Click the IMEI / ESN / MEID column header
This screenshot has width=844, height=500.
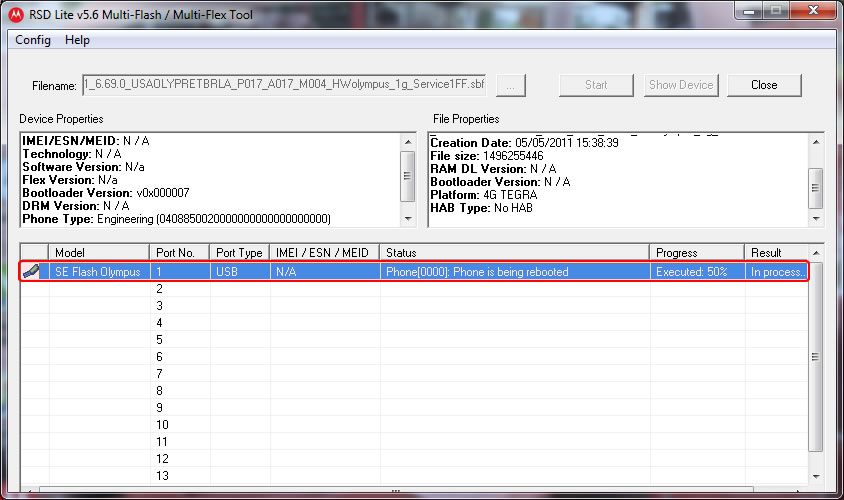point(325,252)
